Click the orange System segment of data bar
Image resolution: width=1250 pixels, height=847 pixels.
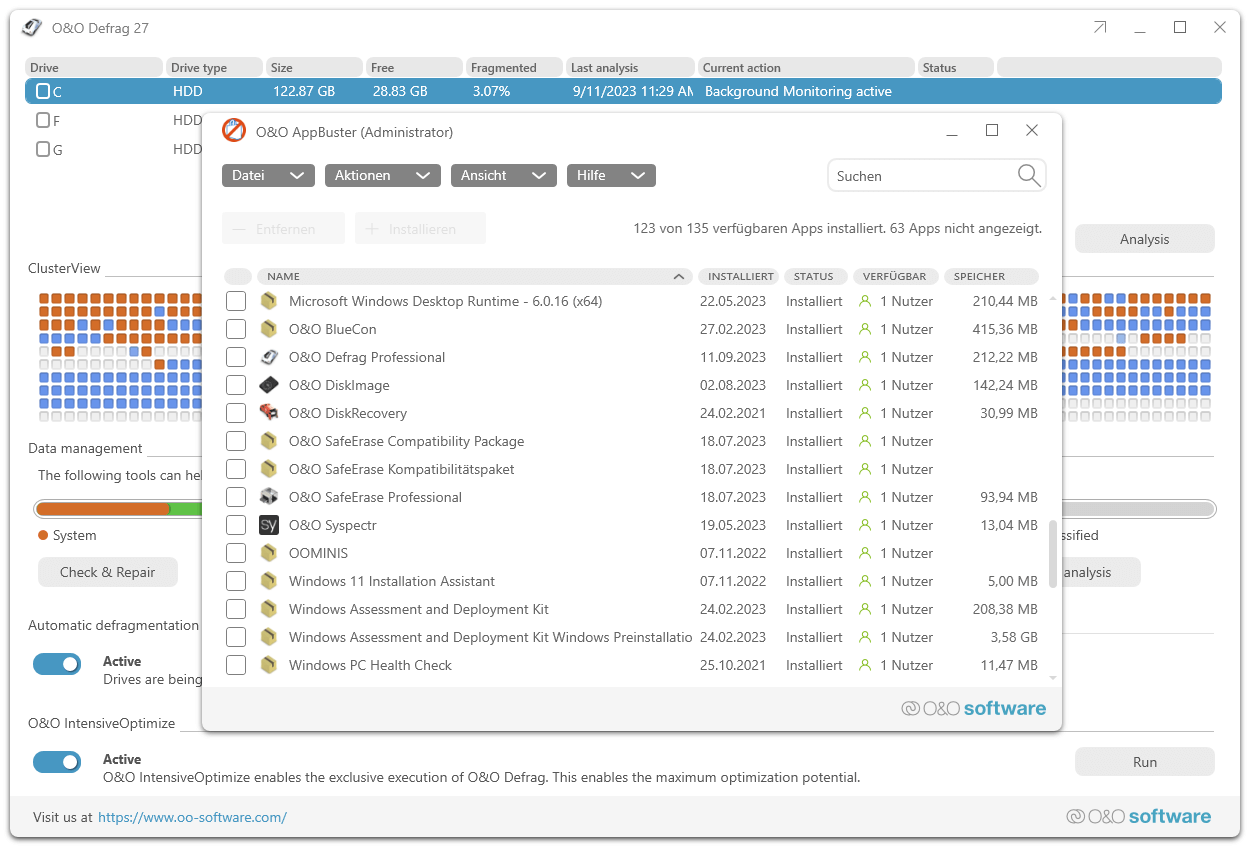pyautogui.click(x=104, y=509)
